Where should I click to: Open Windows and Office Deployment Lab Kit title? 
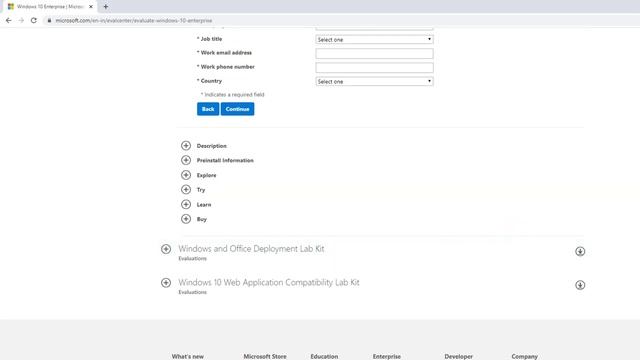click(x=251, y=249)
